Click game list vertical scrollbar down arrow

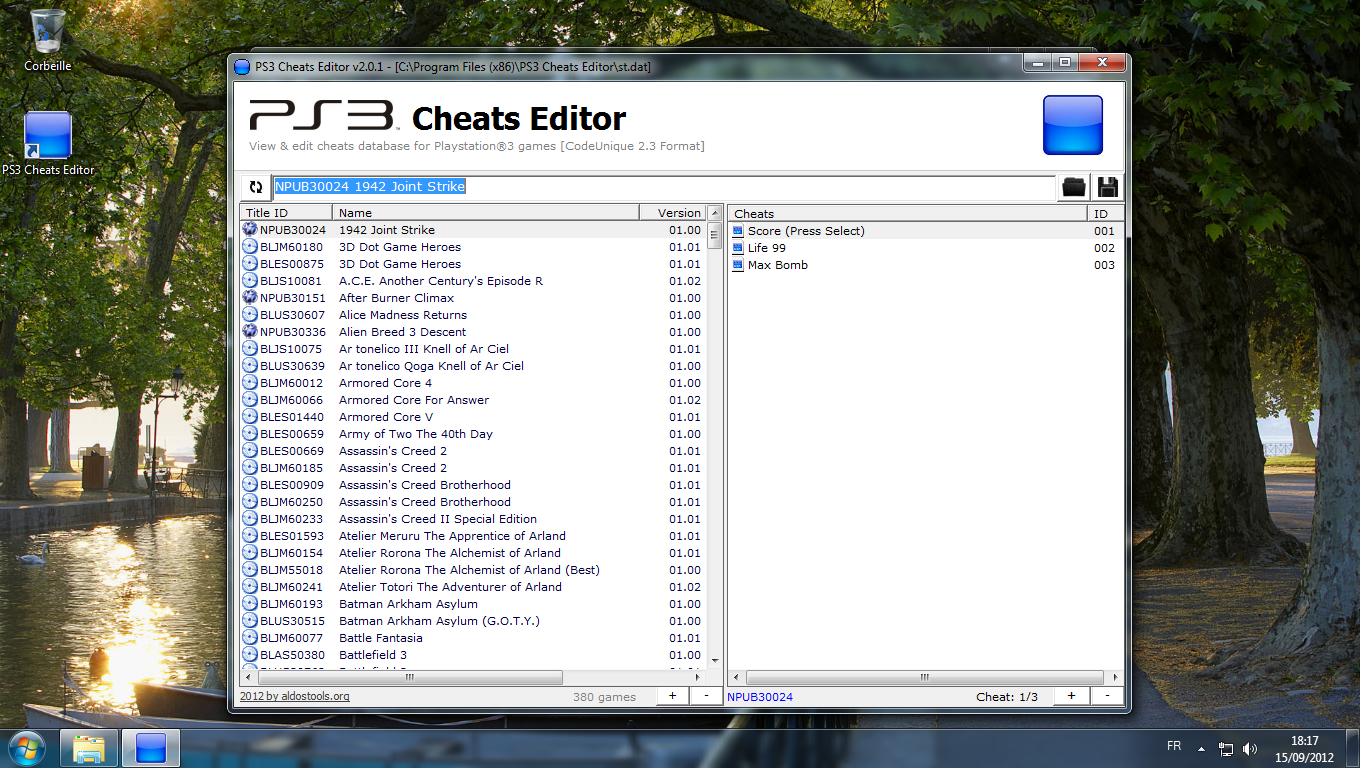pos(714,661)
